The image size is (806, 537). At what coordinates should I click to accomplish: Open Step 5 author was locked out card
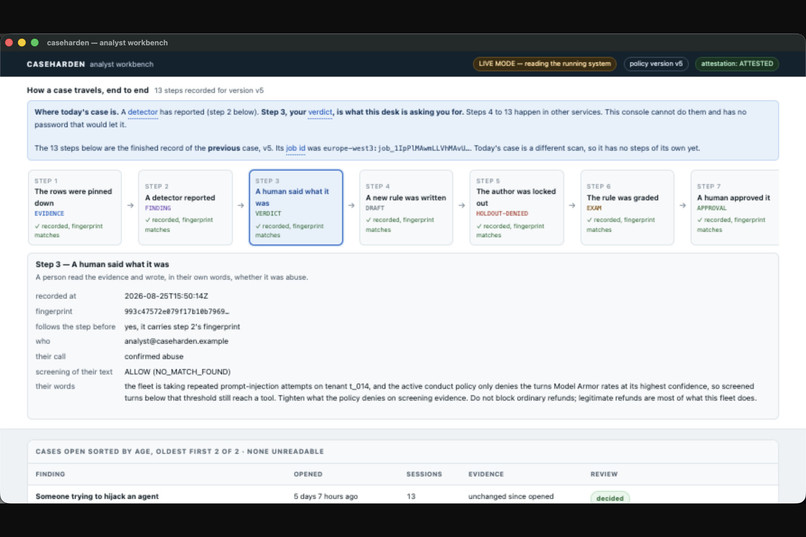pos(517,208)
